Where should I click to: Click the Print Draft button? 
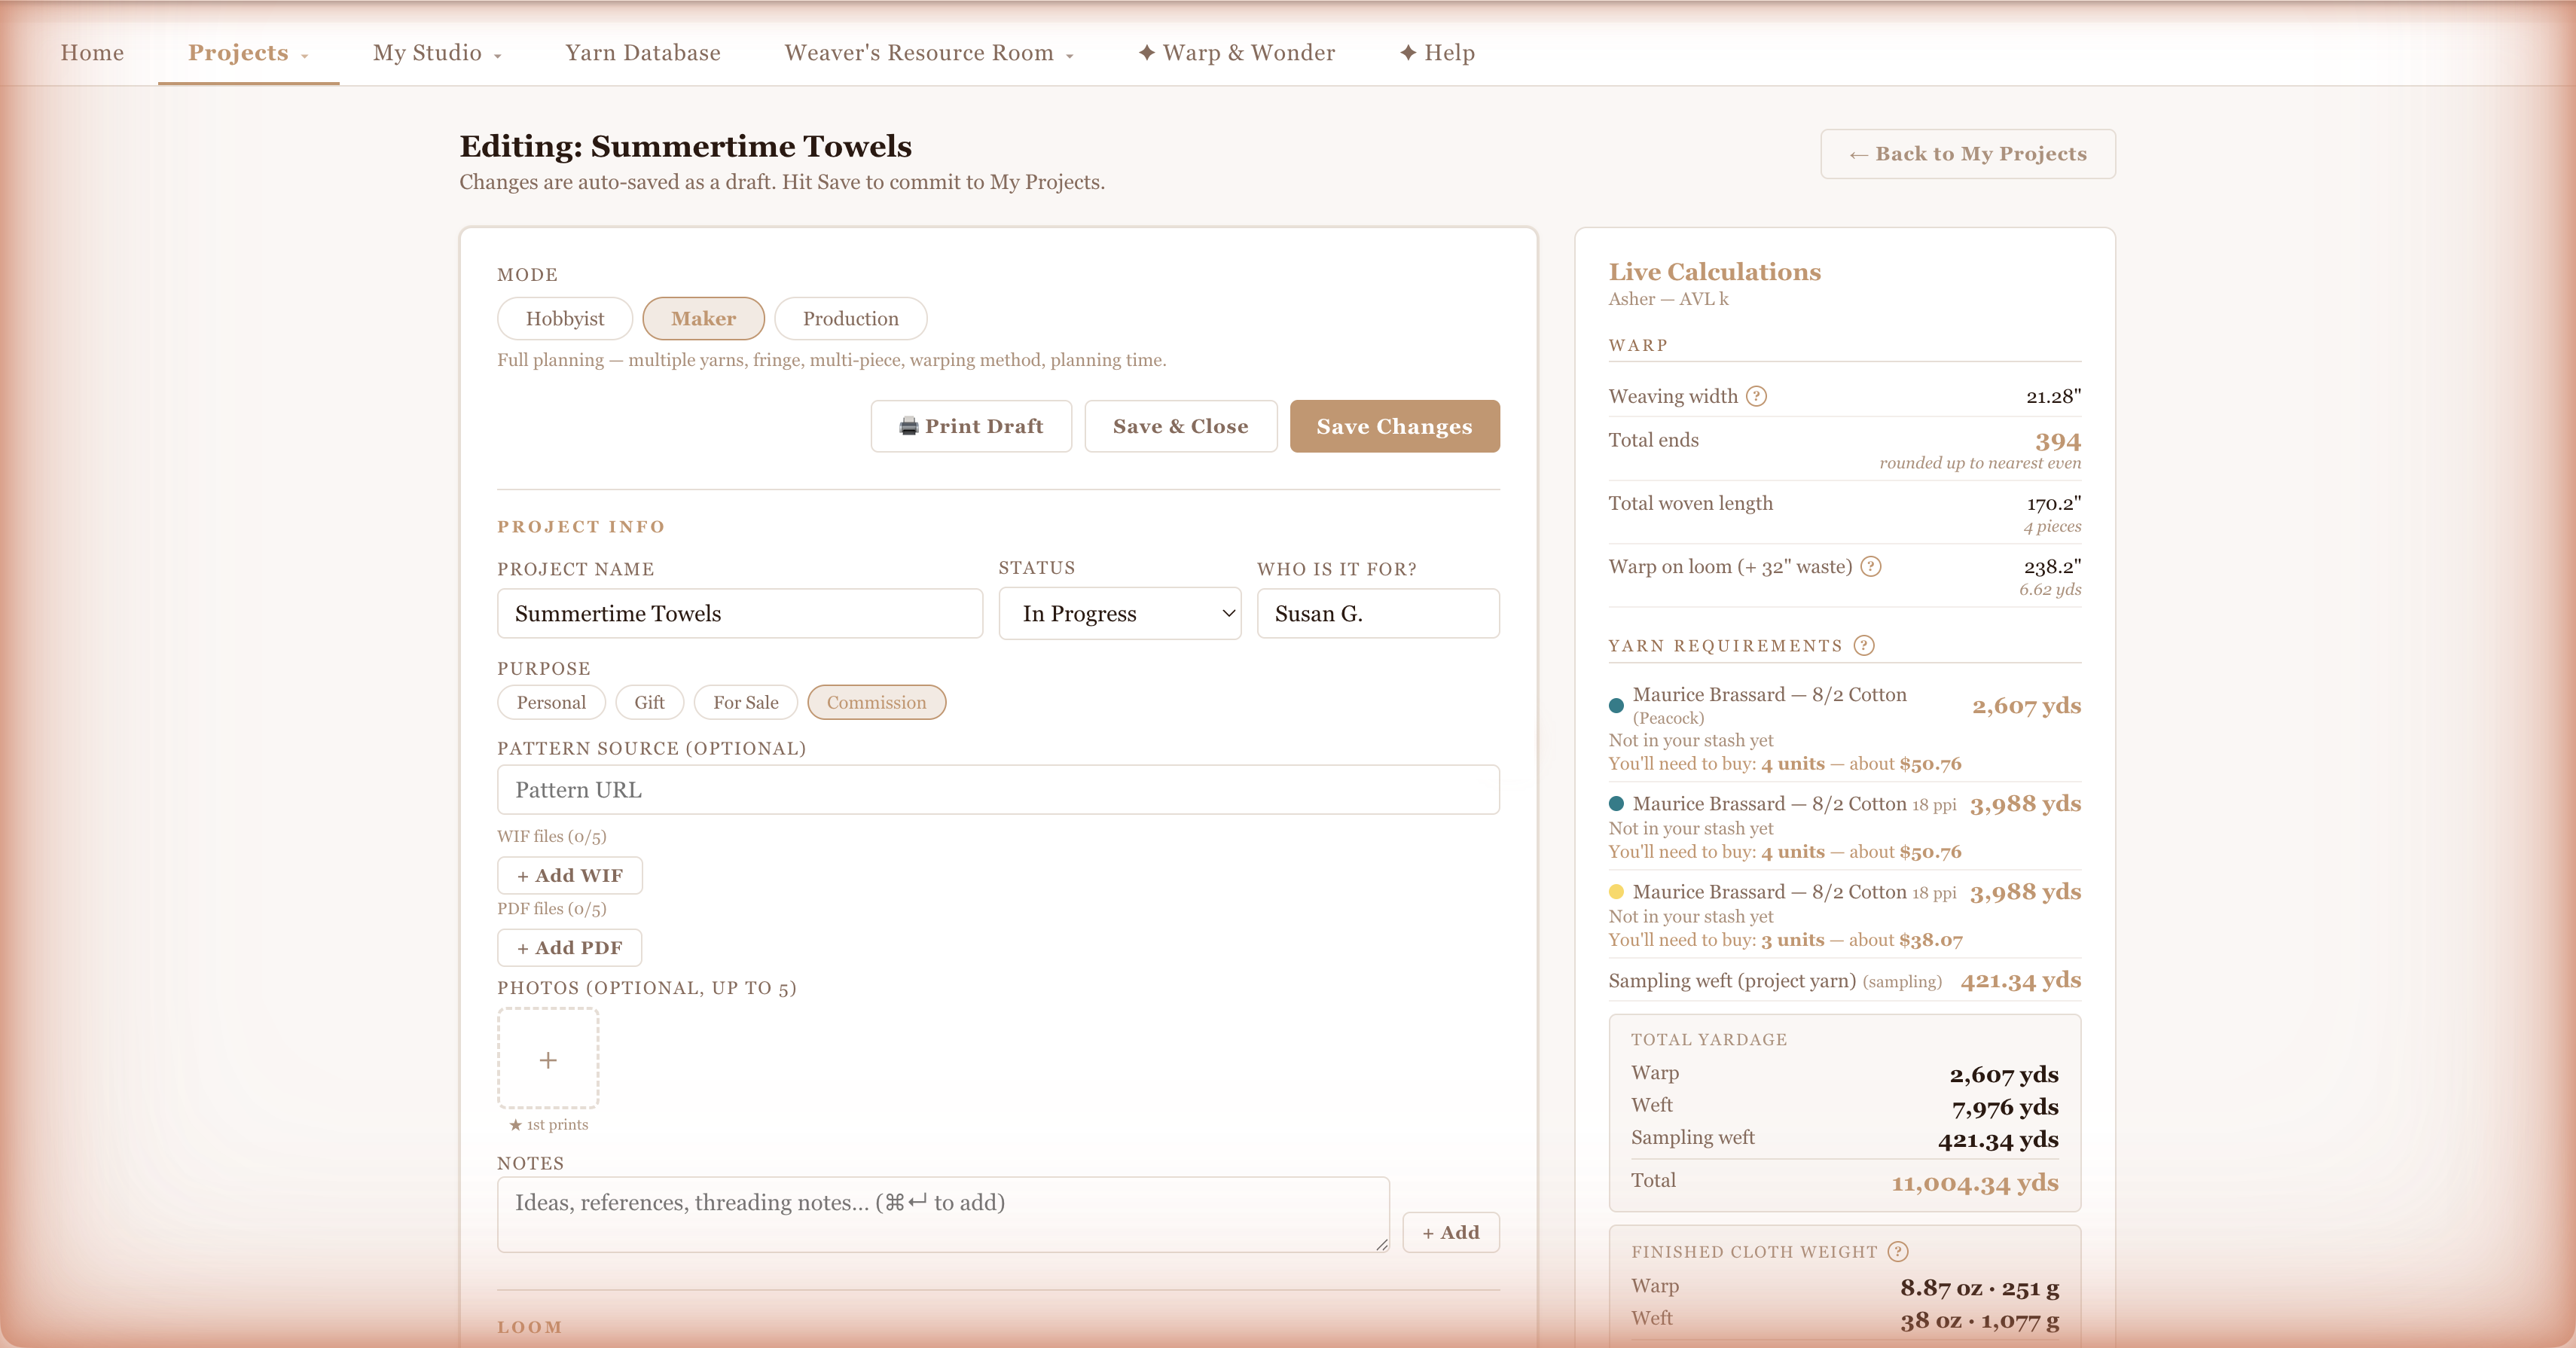[x=971, y=426]
